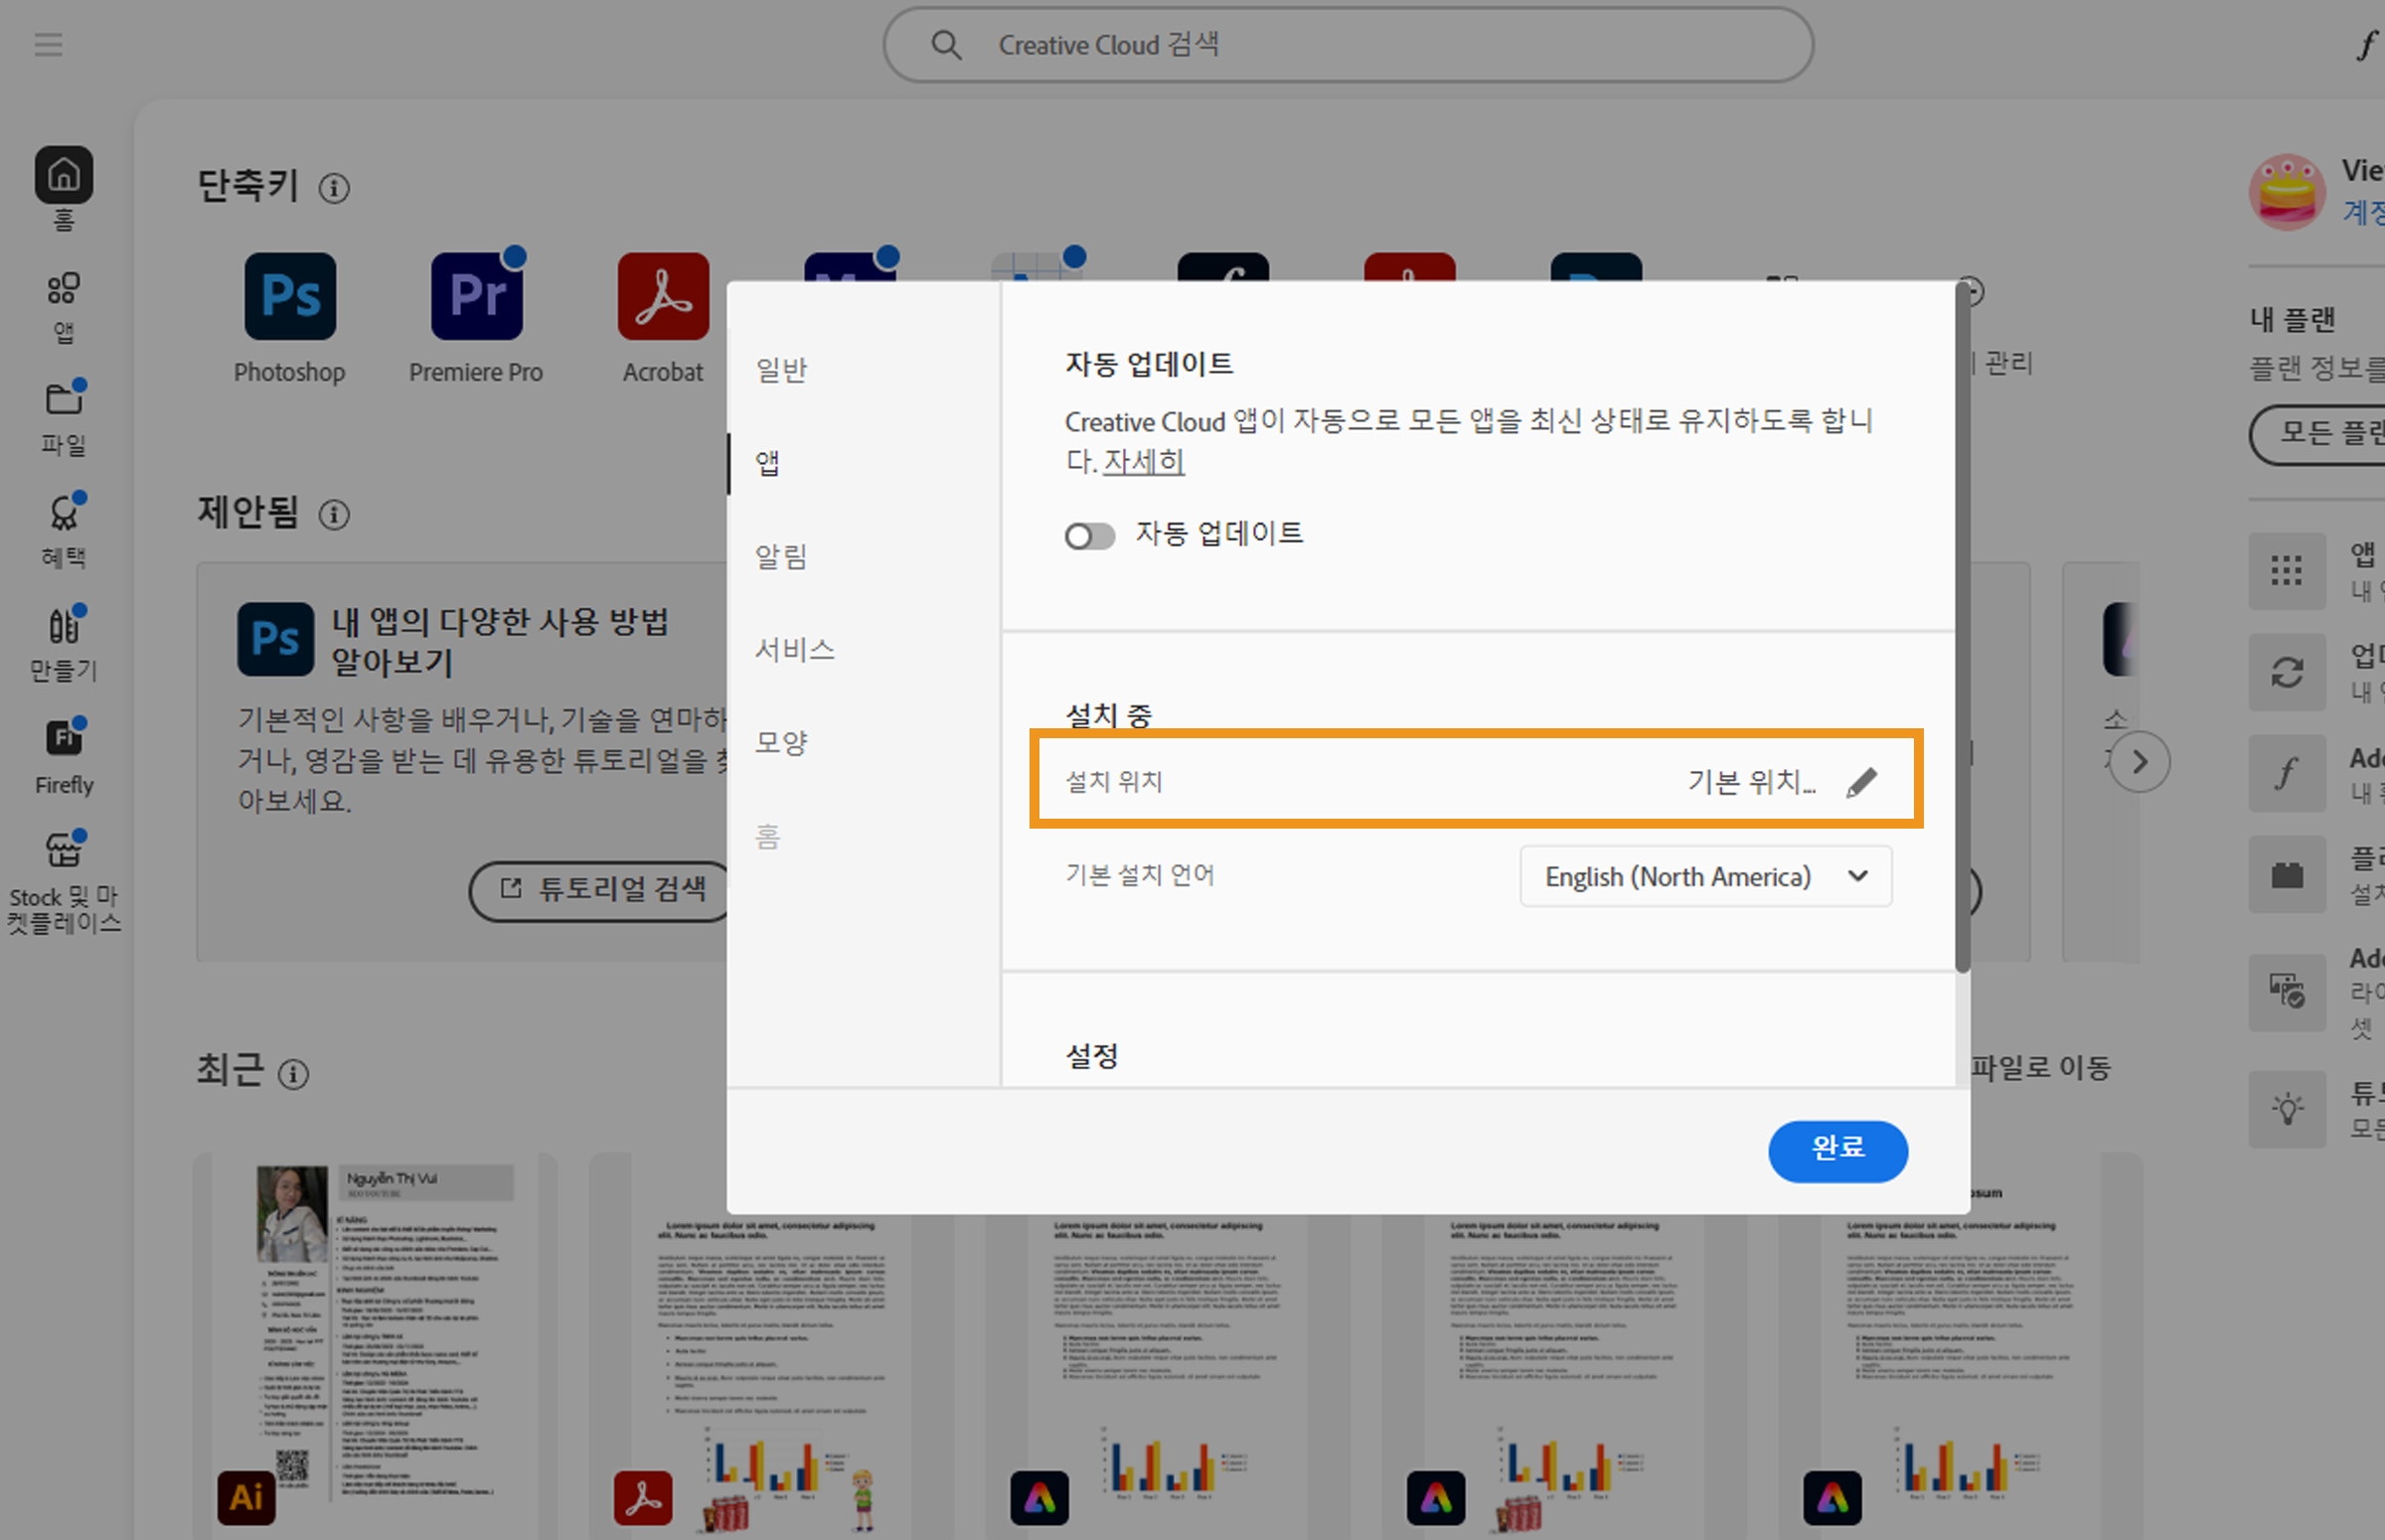Enable the 자동 업데이트 toggle
2385x1540 pixels.
click(x=1089, y=535)
